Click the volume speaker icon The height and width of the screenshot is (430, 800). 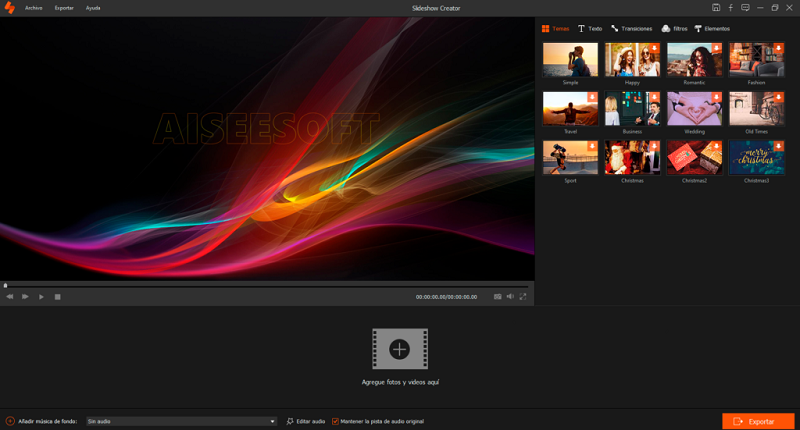click(x=510, y=296)
